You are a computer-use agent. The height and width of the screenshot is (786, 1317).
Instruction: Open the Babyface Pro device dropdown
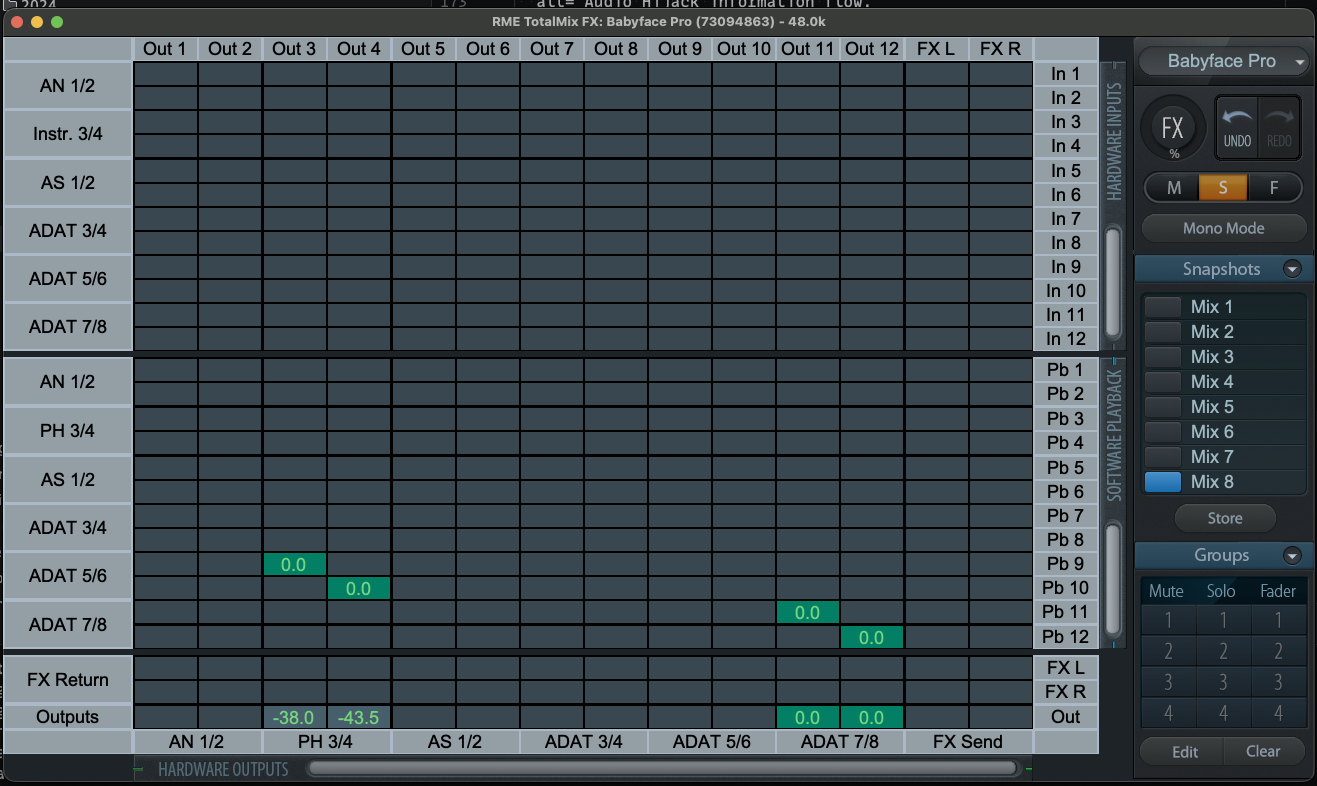(1223, 61)
